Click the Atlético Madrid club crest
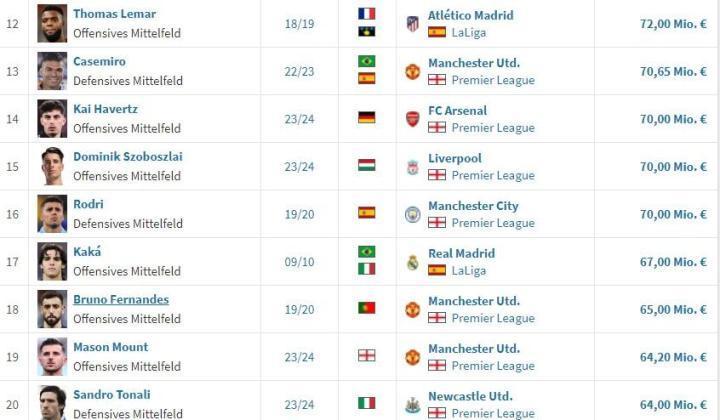 412,23
